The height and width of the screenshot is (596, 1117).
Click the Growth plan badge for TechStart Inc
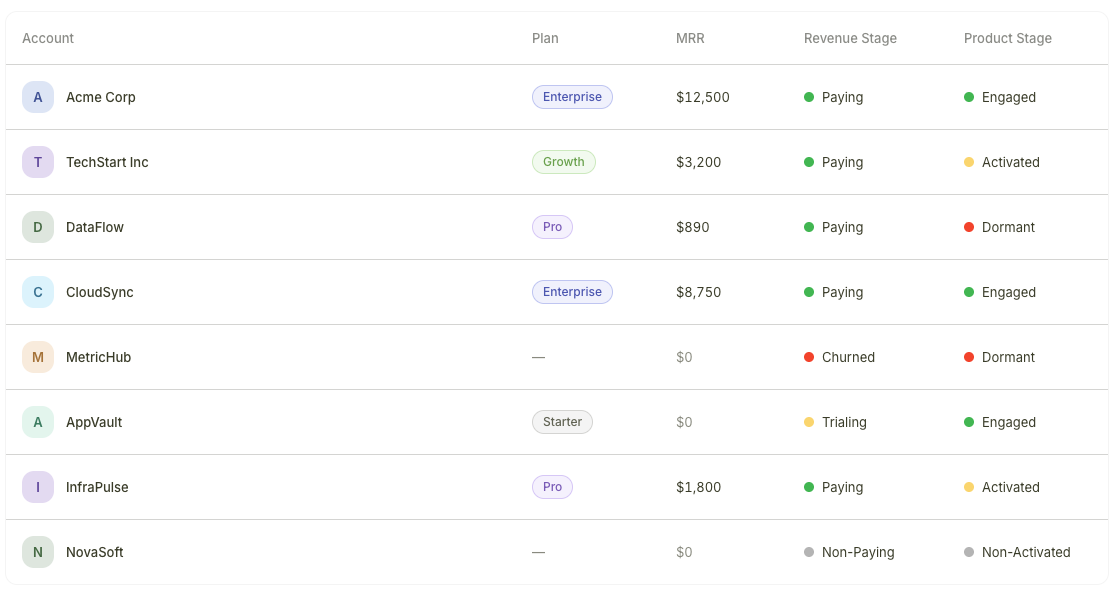pos(563,161)
